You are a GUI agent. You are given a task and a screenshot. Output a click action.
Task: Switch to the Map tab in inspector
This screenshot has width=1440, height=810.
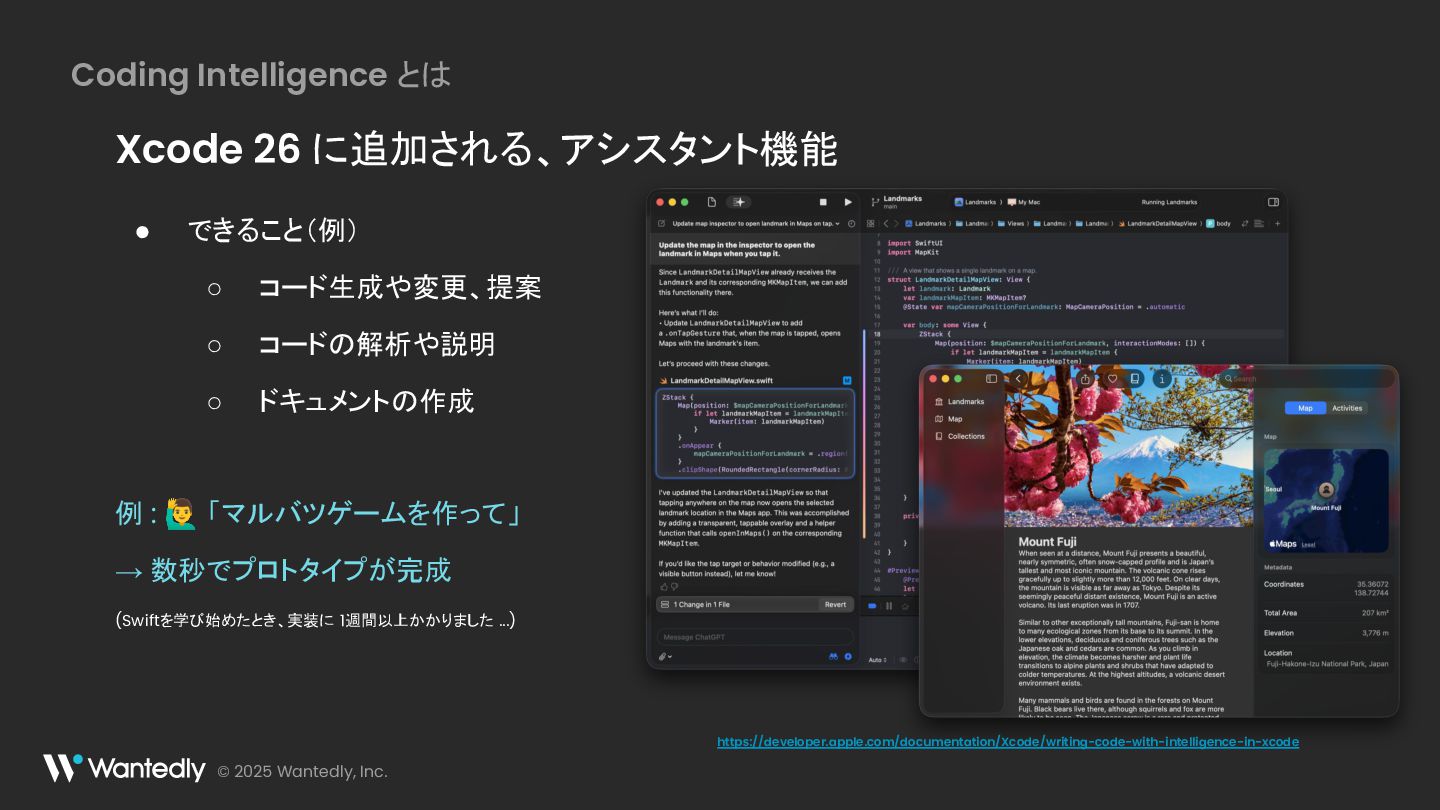click(x=1305, y=408)
